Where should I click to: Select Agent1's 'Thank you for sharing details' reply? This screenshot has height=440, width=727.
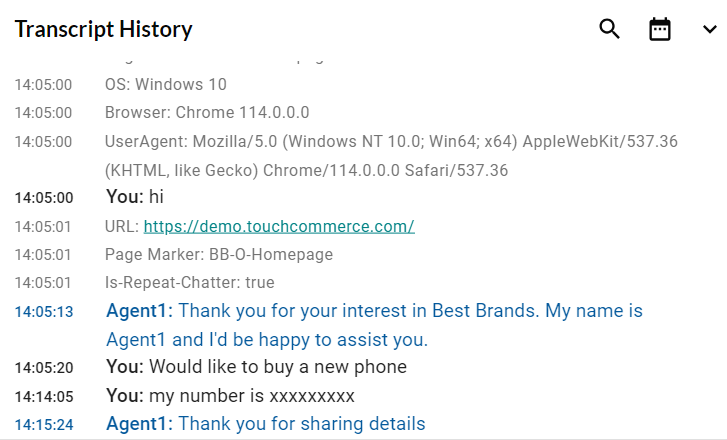[266, 424]
